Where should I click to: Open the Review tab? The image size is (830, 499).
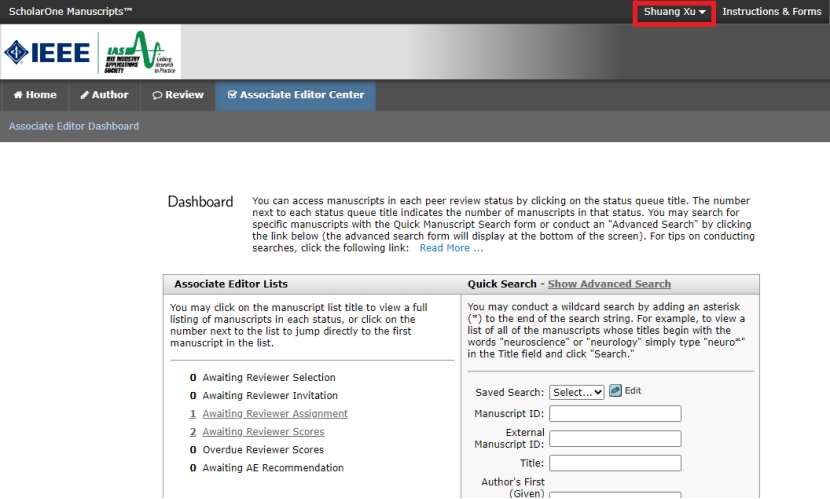tap(178, 95)
